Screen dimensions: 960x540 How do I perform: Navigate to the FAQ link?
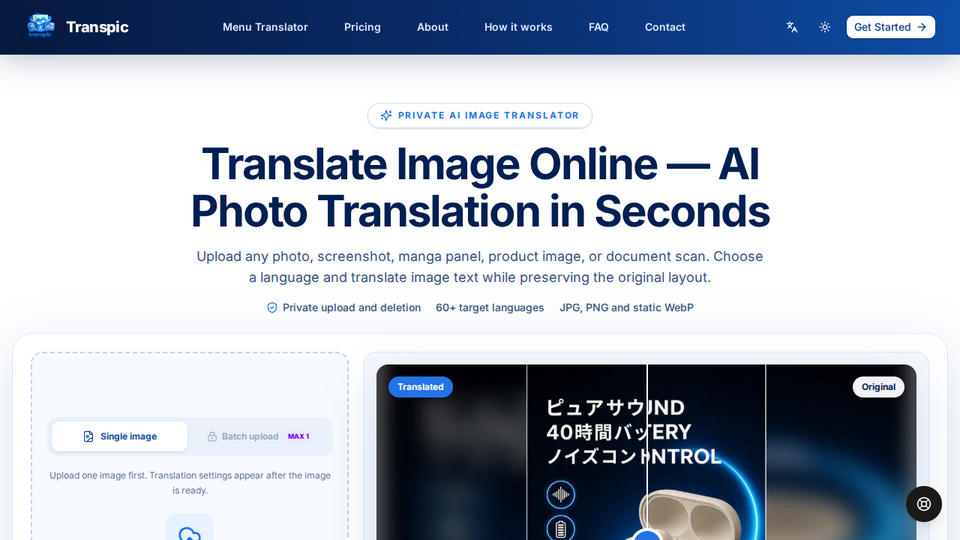click(x=598, y=27)
